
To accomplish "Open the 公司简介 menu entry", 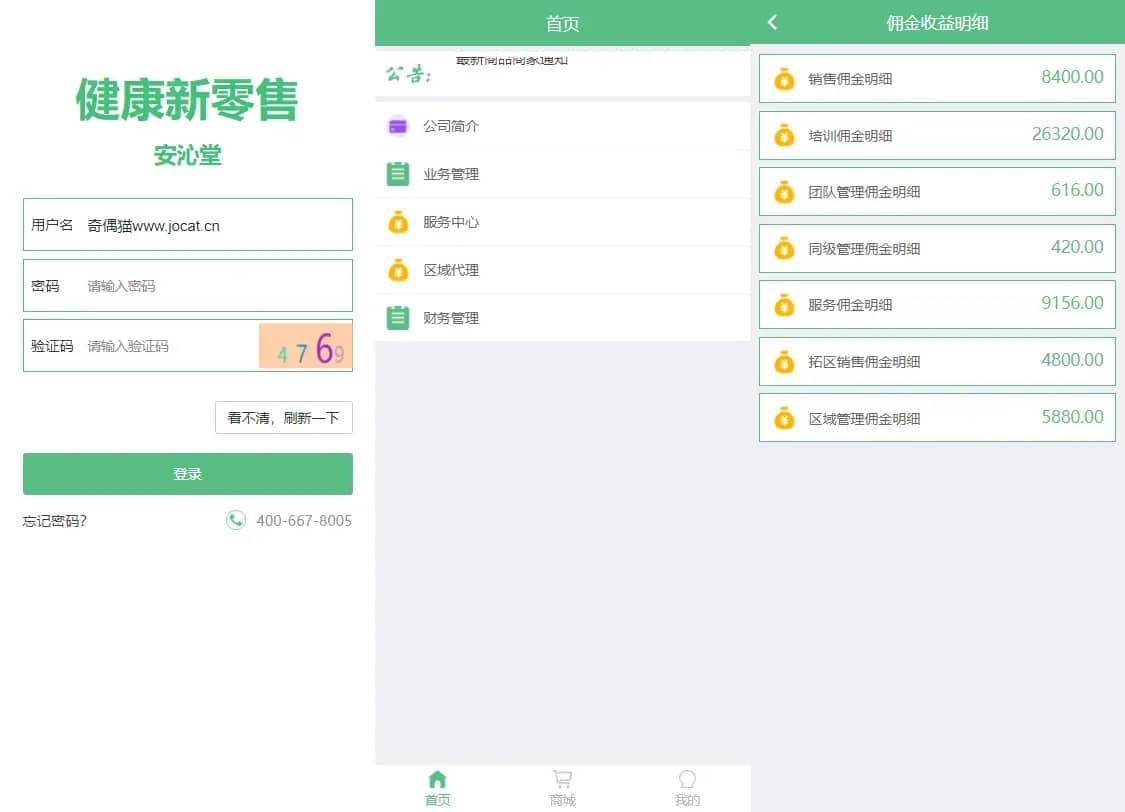I will (x=562, y=126).
